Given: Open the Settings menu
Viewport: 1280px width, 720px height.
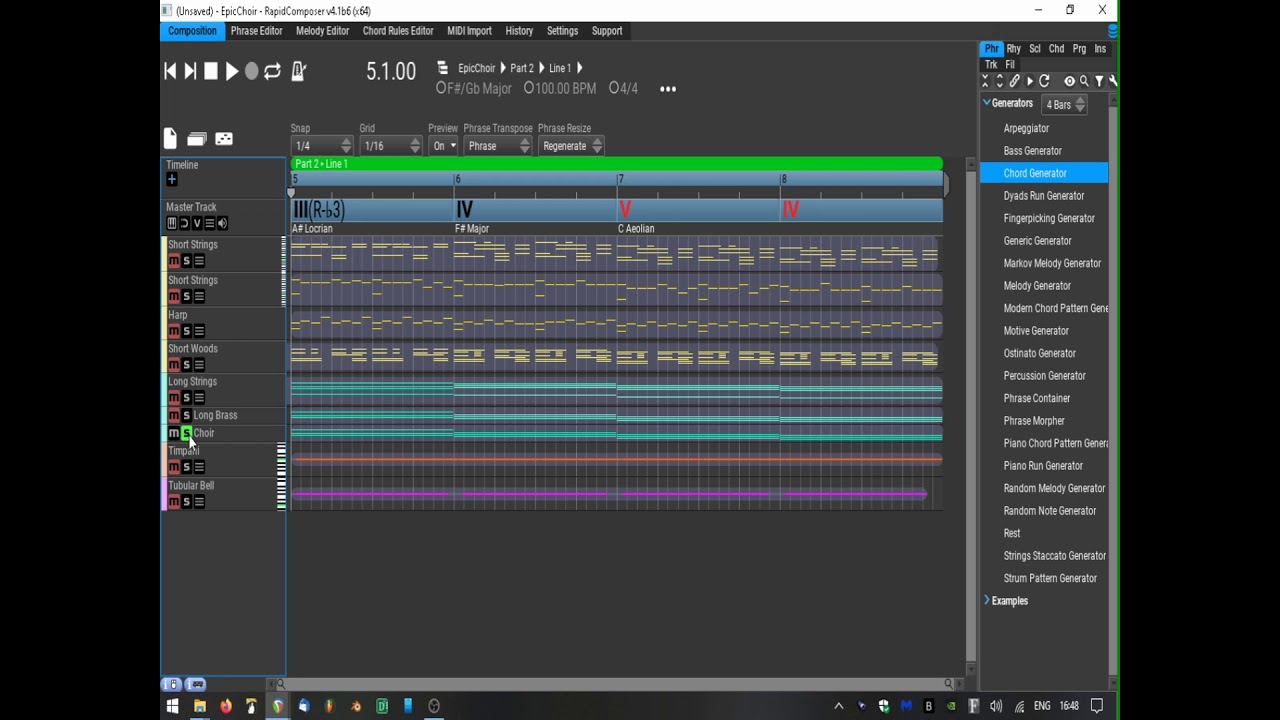Looking at the screenshot, I should click(x=562, y=31).
